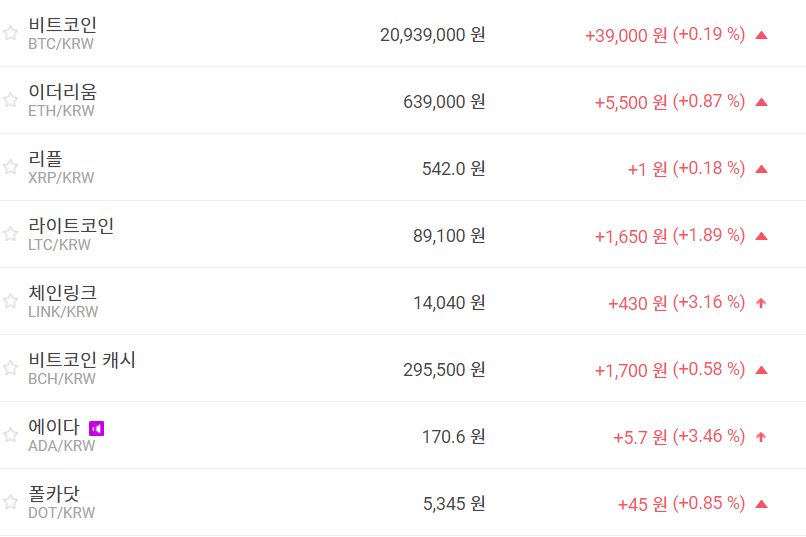
Task: Toggle favorite star for 리플
Action: 10,167
